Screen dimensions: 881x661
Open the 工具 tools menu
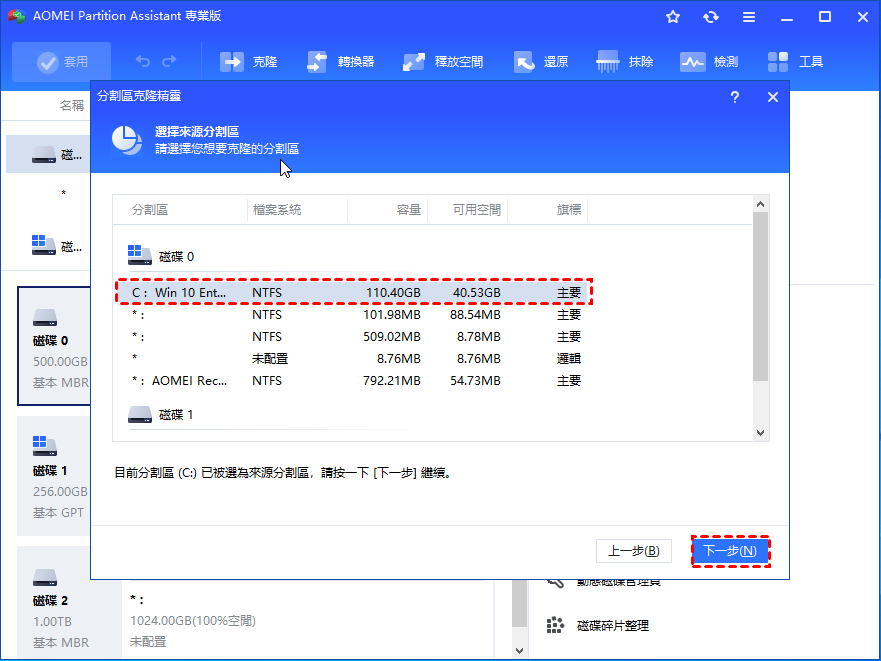(795, 62)
